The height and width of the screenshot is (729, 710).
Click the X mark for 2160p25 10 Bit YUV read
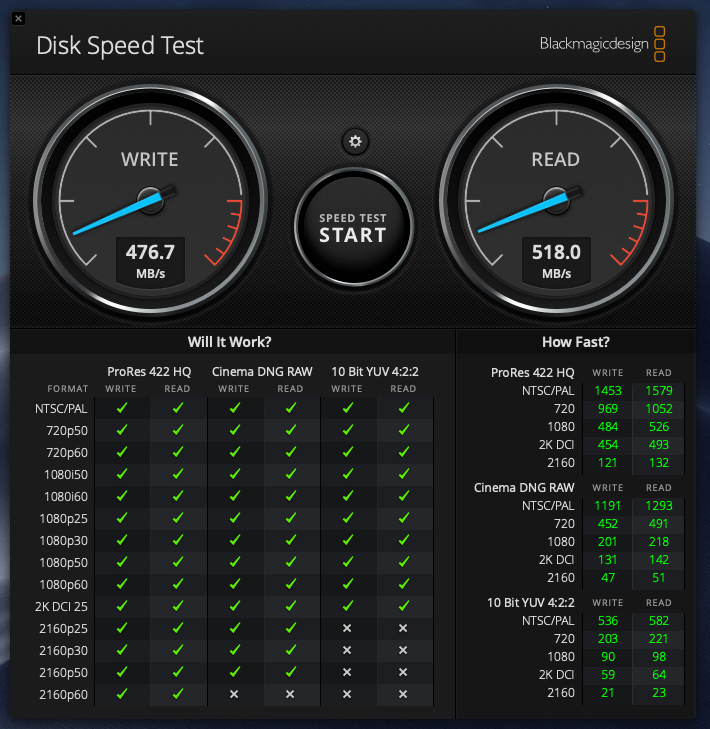[x=403, y=628]
